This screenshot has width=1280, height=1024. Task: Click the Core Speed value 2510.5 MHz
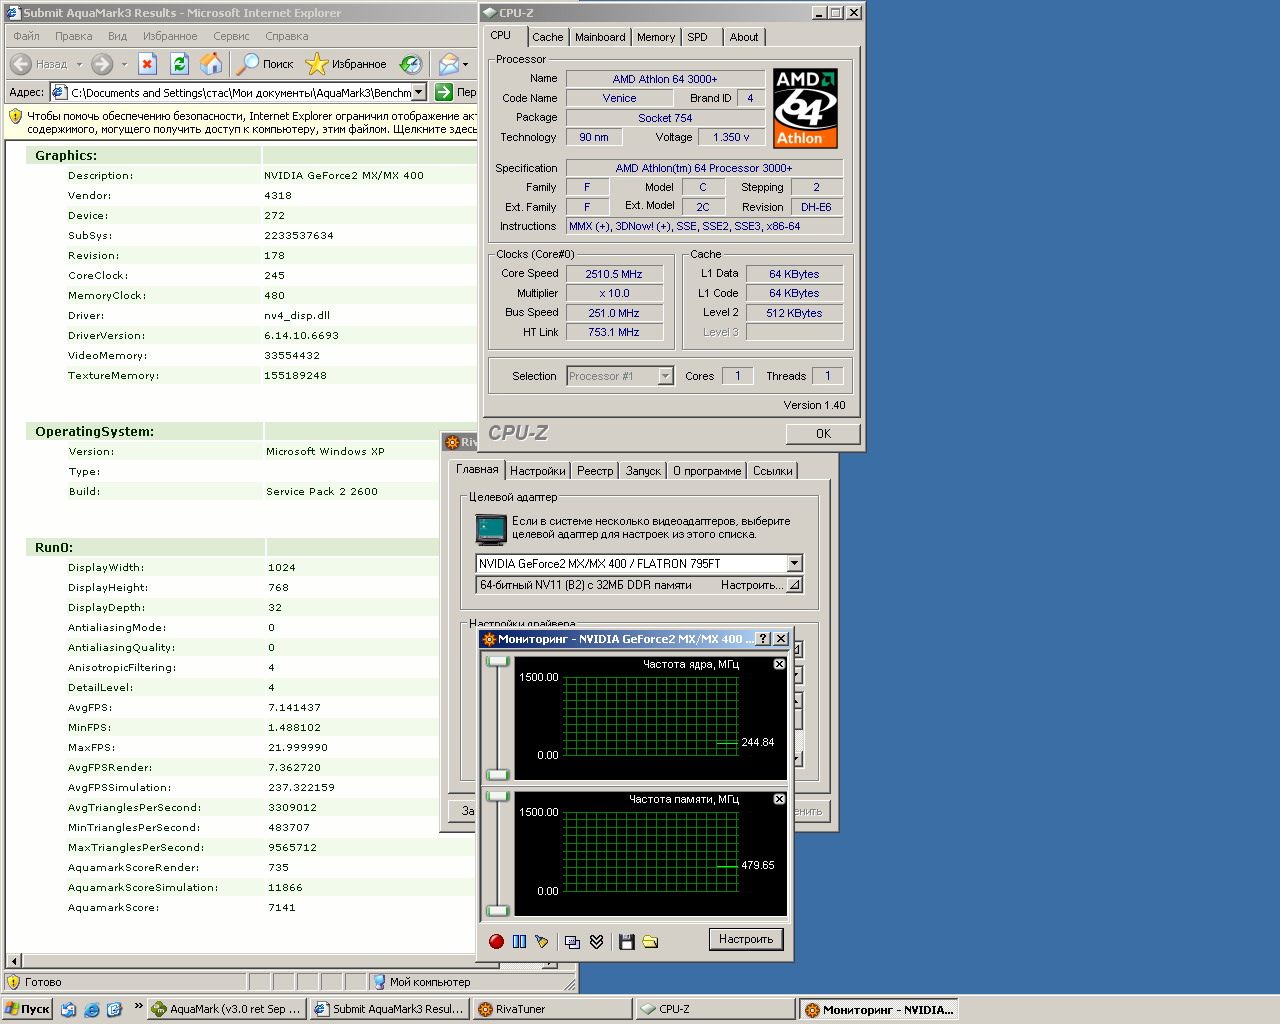(614, 273)
